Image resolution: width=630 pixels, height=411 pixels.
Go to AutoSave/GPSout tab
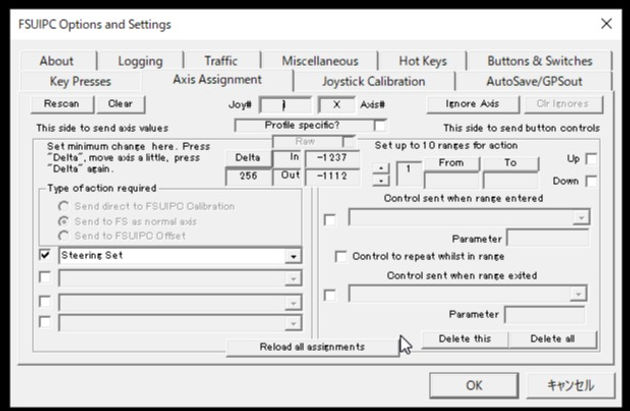point(534,82)
